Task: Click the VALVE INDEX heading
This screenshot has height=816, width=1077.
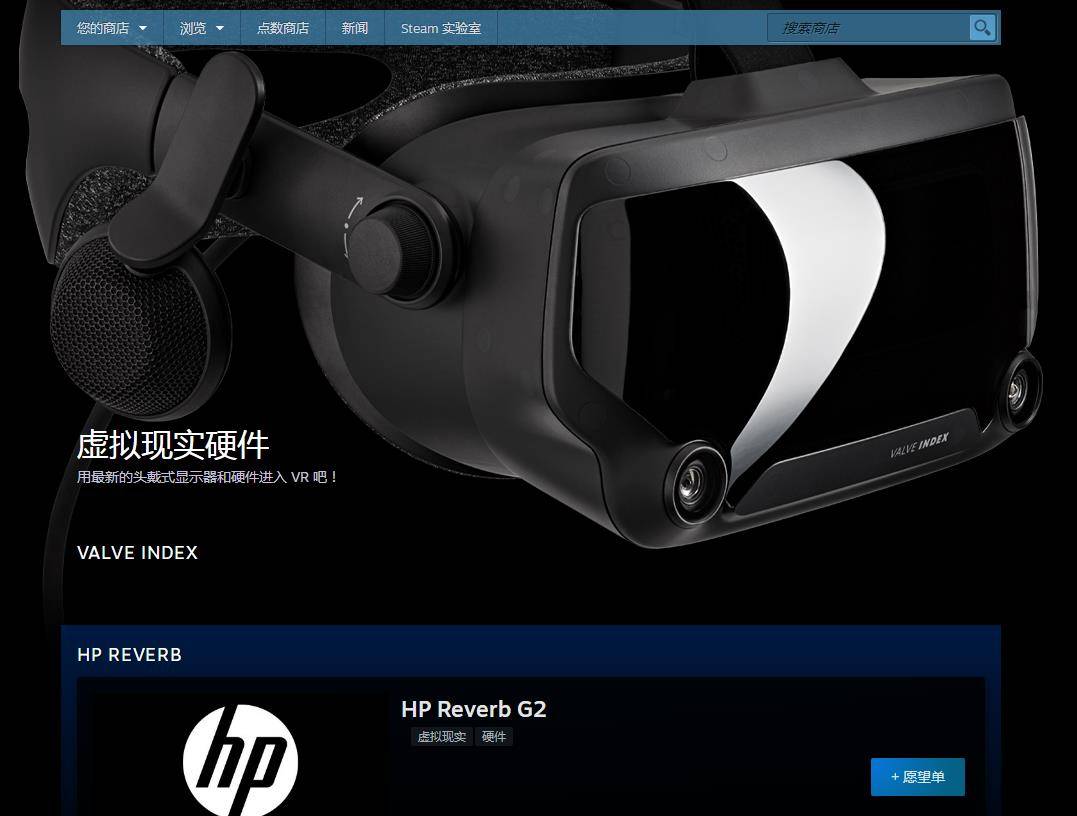Action: [x=137, y=552]
